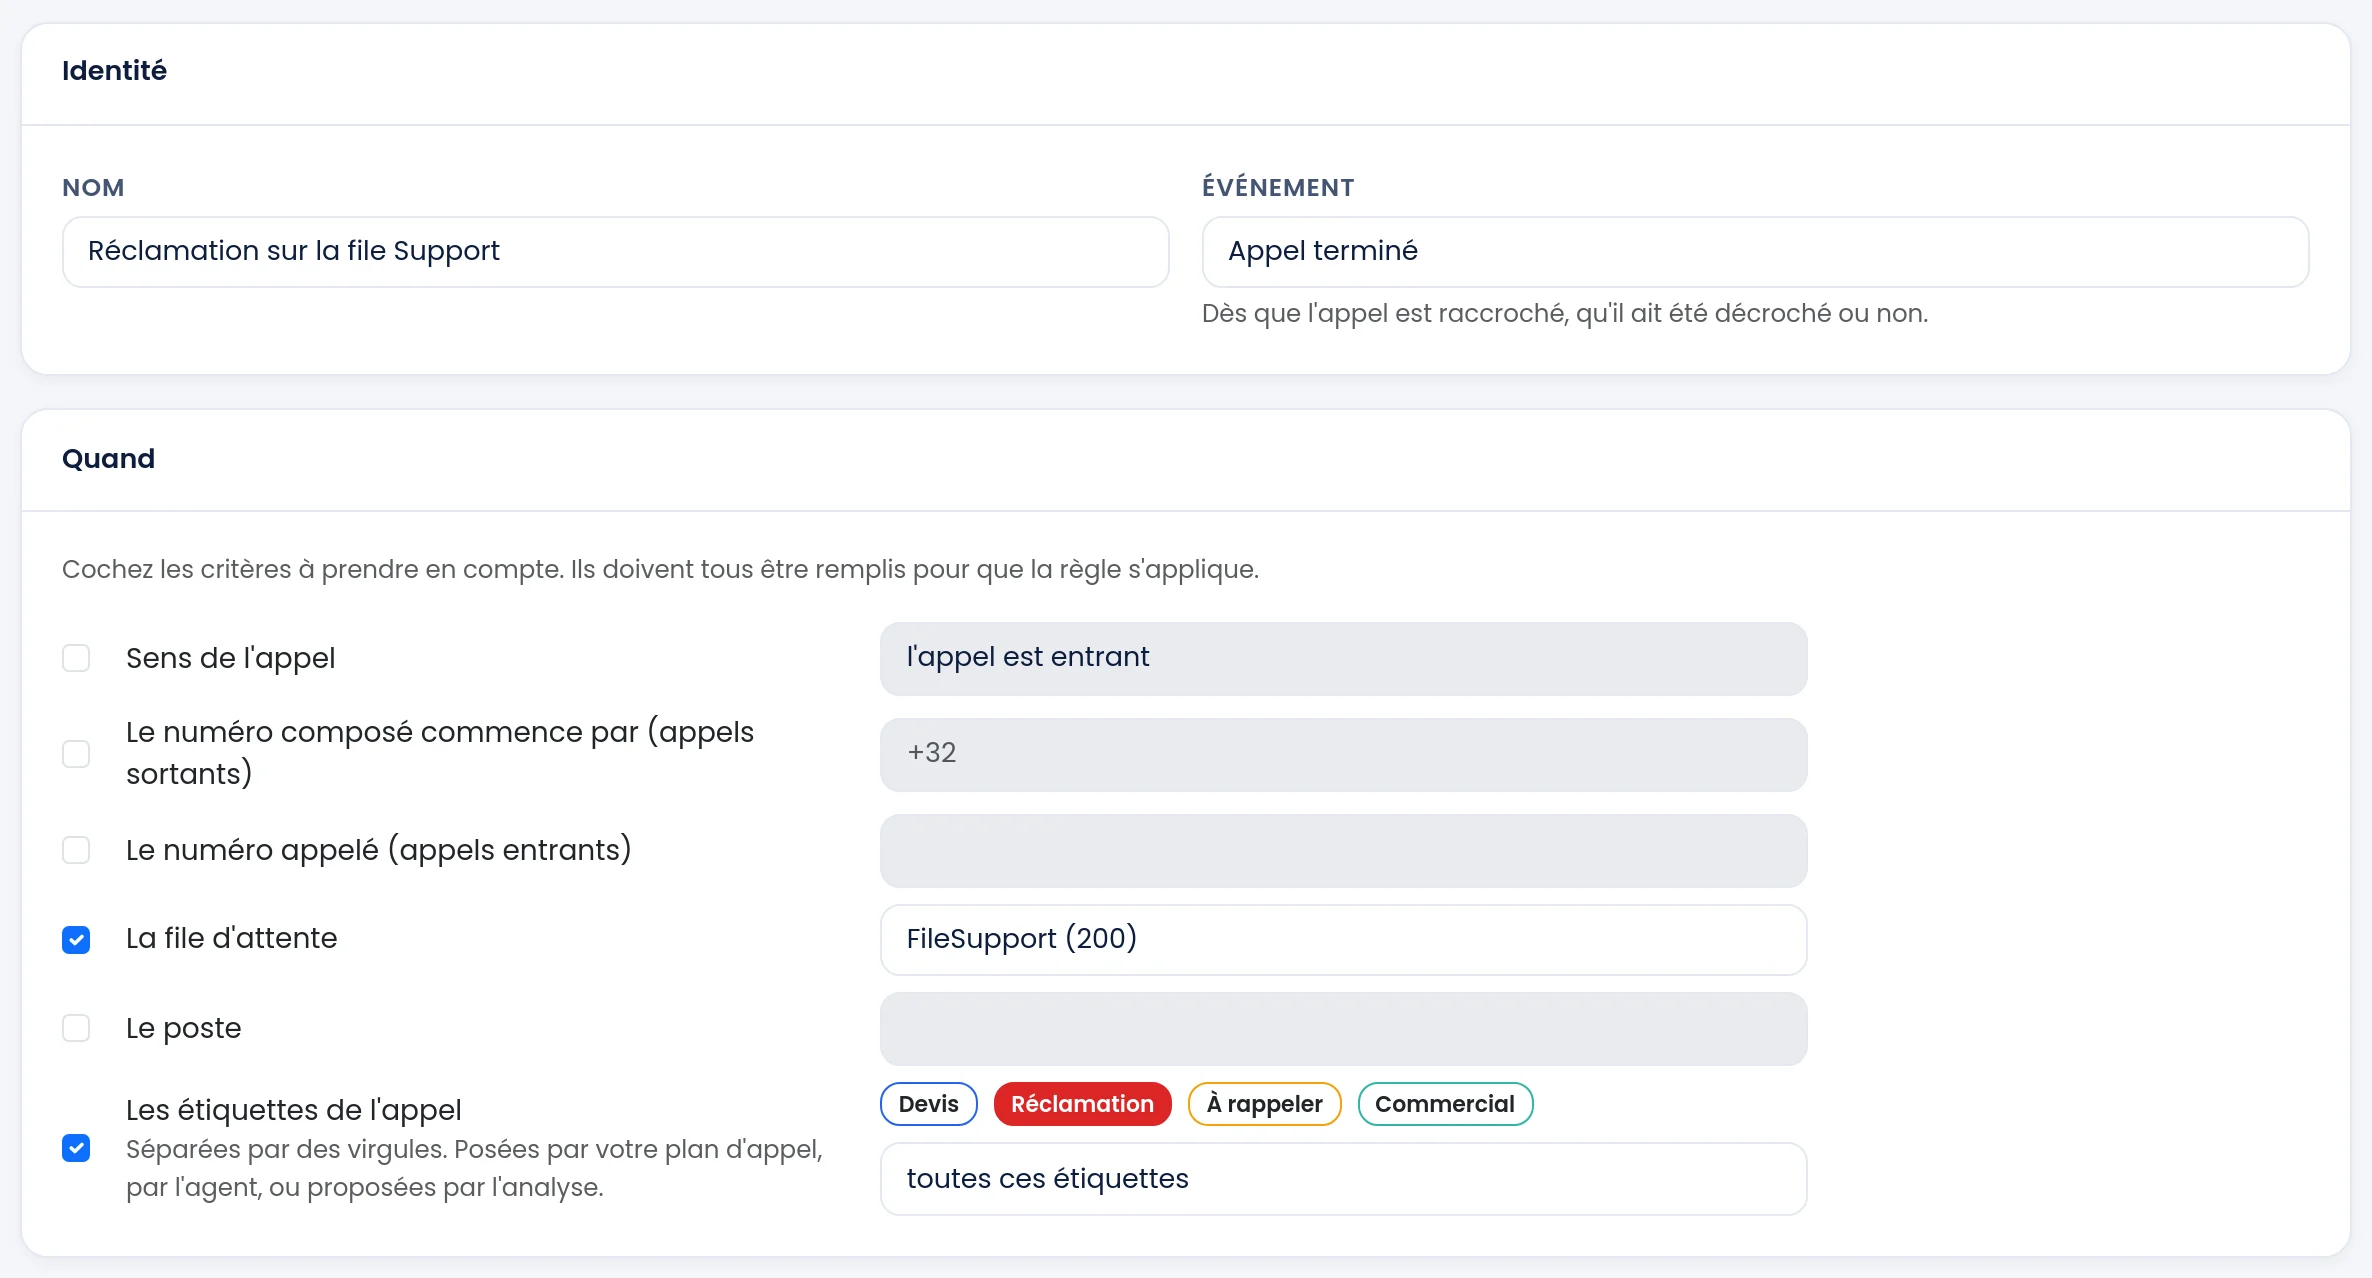This screenshot has width=2372, height=1278.
Task: Select the Commercial tag
Action: click(x=1445, y=1104)
